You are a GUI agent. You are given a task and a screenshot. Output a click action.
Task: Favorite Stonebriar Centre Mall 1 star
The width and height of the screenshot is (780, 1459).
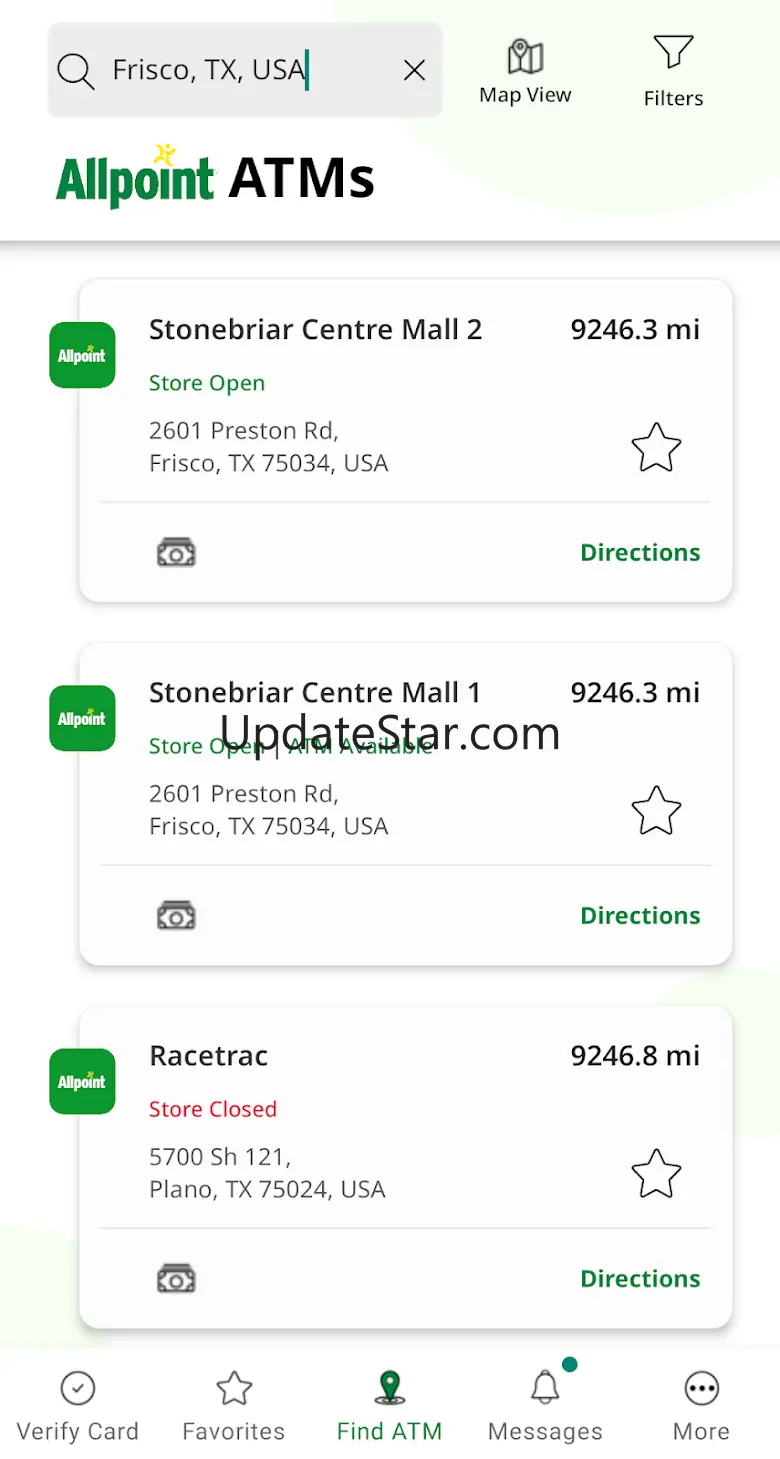click(656, 810)
